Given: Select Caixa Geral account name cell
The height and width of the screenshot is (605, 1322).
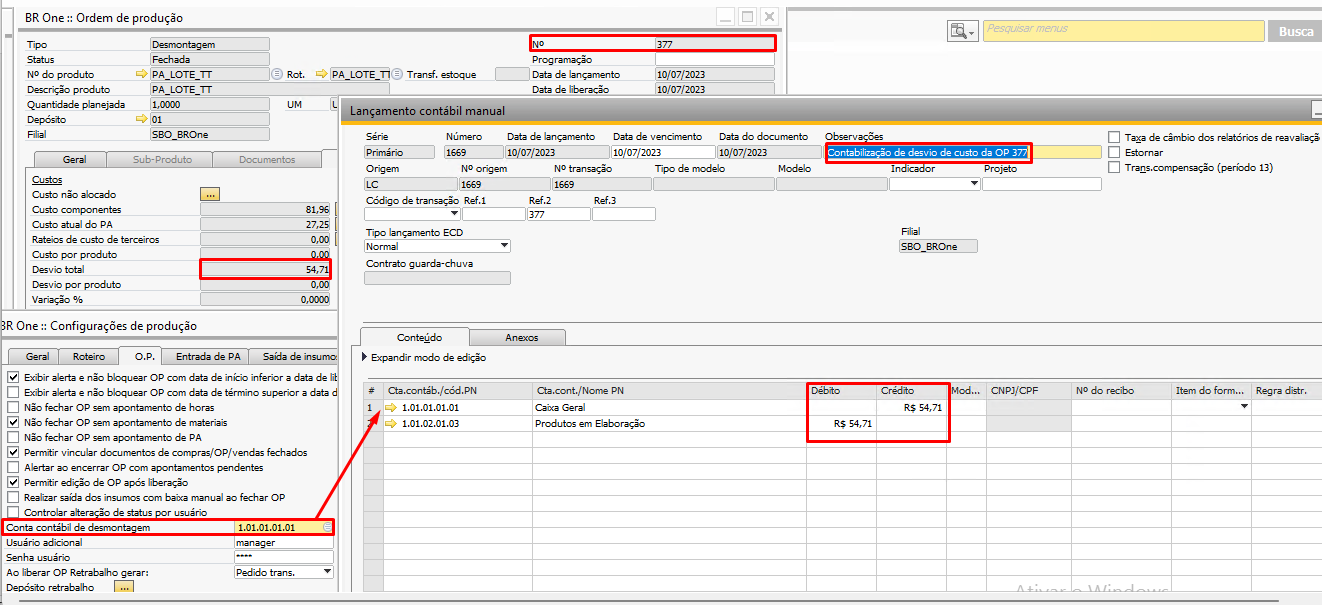Looking at the screenshot, I should click(x=669, y=408).
